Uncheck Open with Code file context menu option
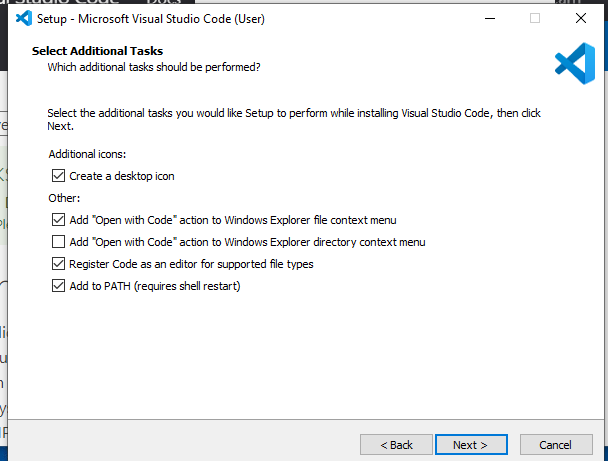This screenshot has width=608, height=461. click(58, 220)
